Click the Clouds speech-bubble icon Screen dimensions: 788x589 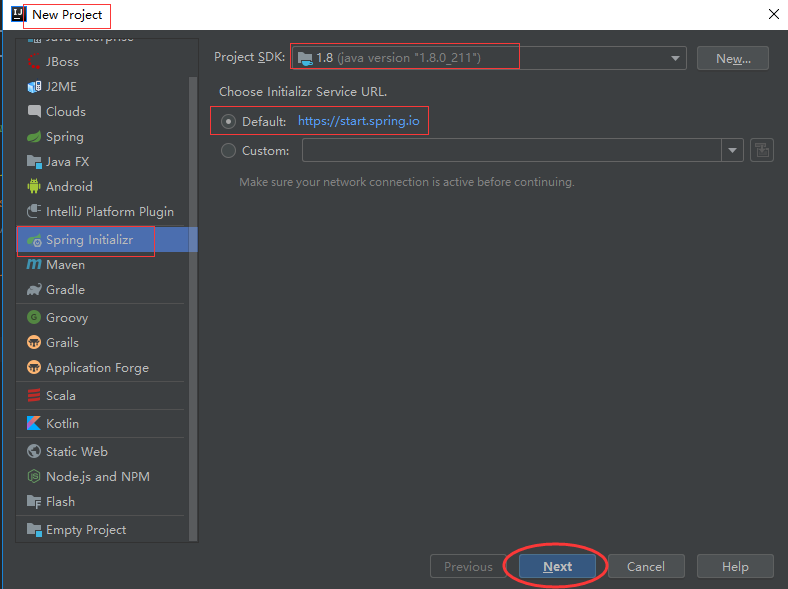point(34,112)
